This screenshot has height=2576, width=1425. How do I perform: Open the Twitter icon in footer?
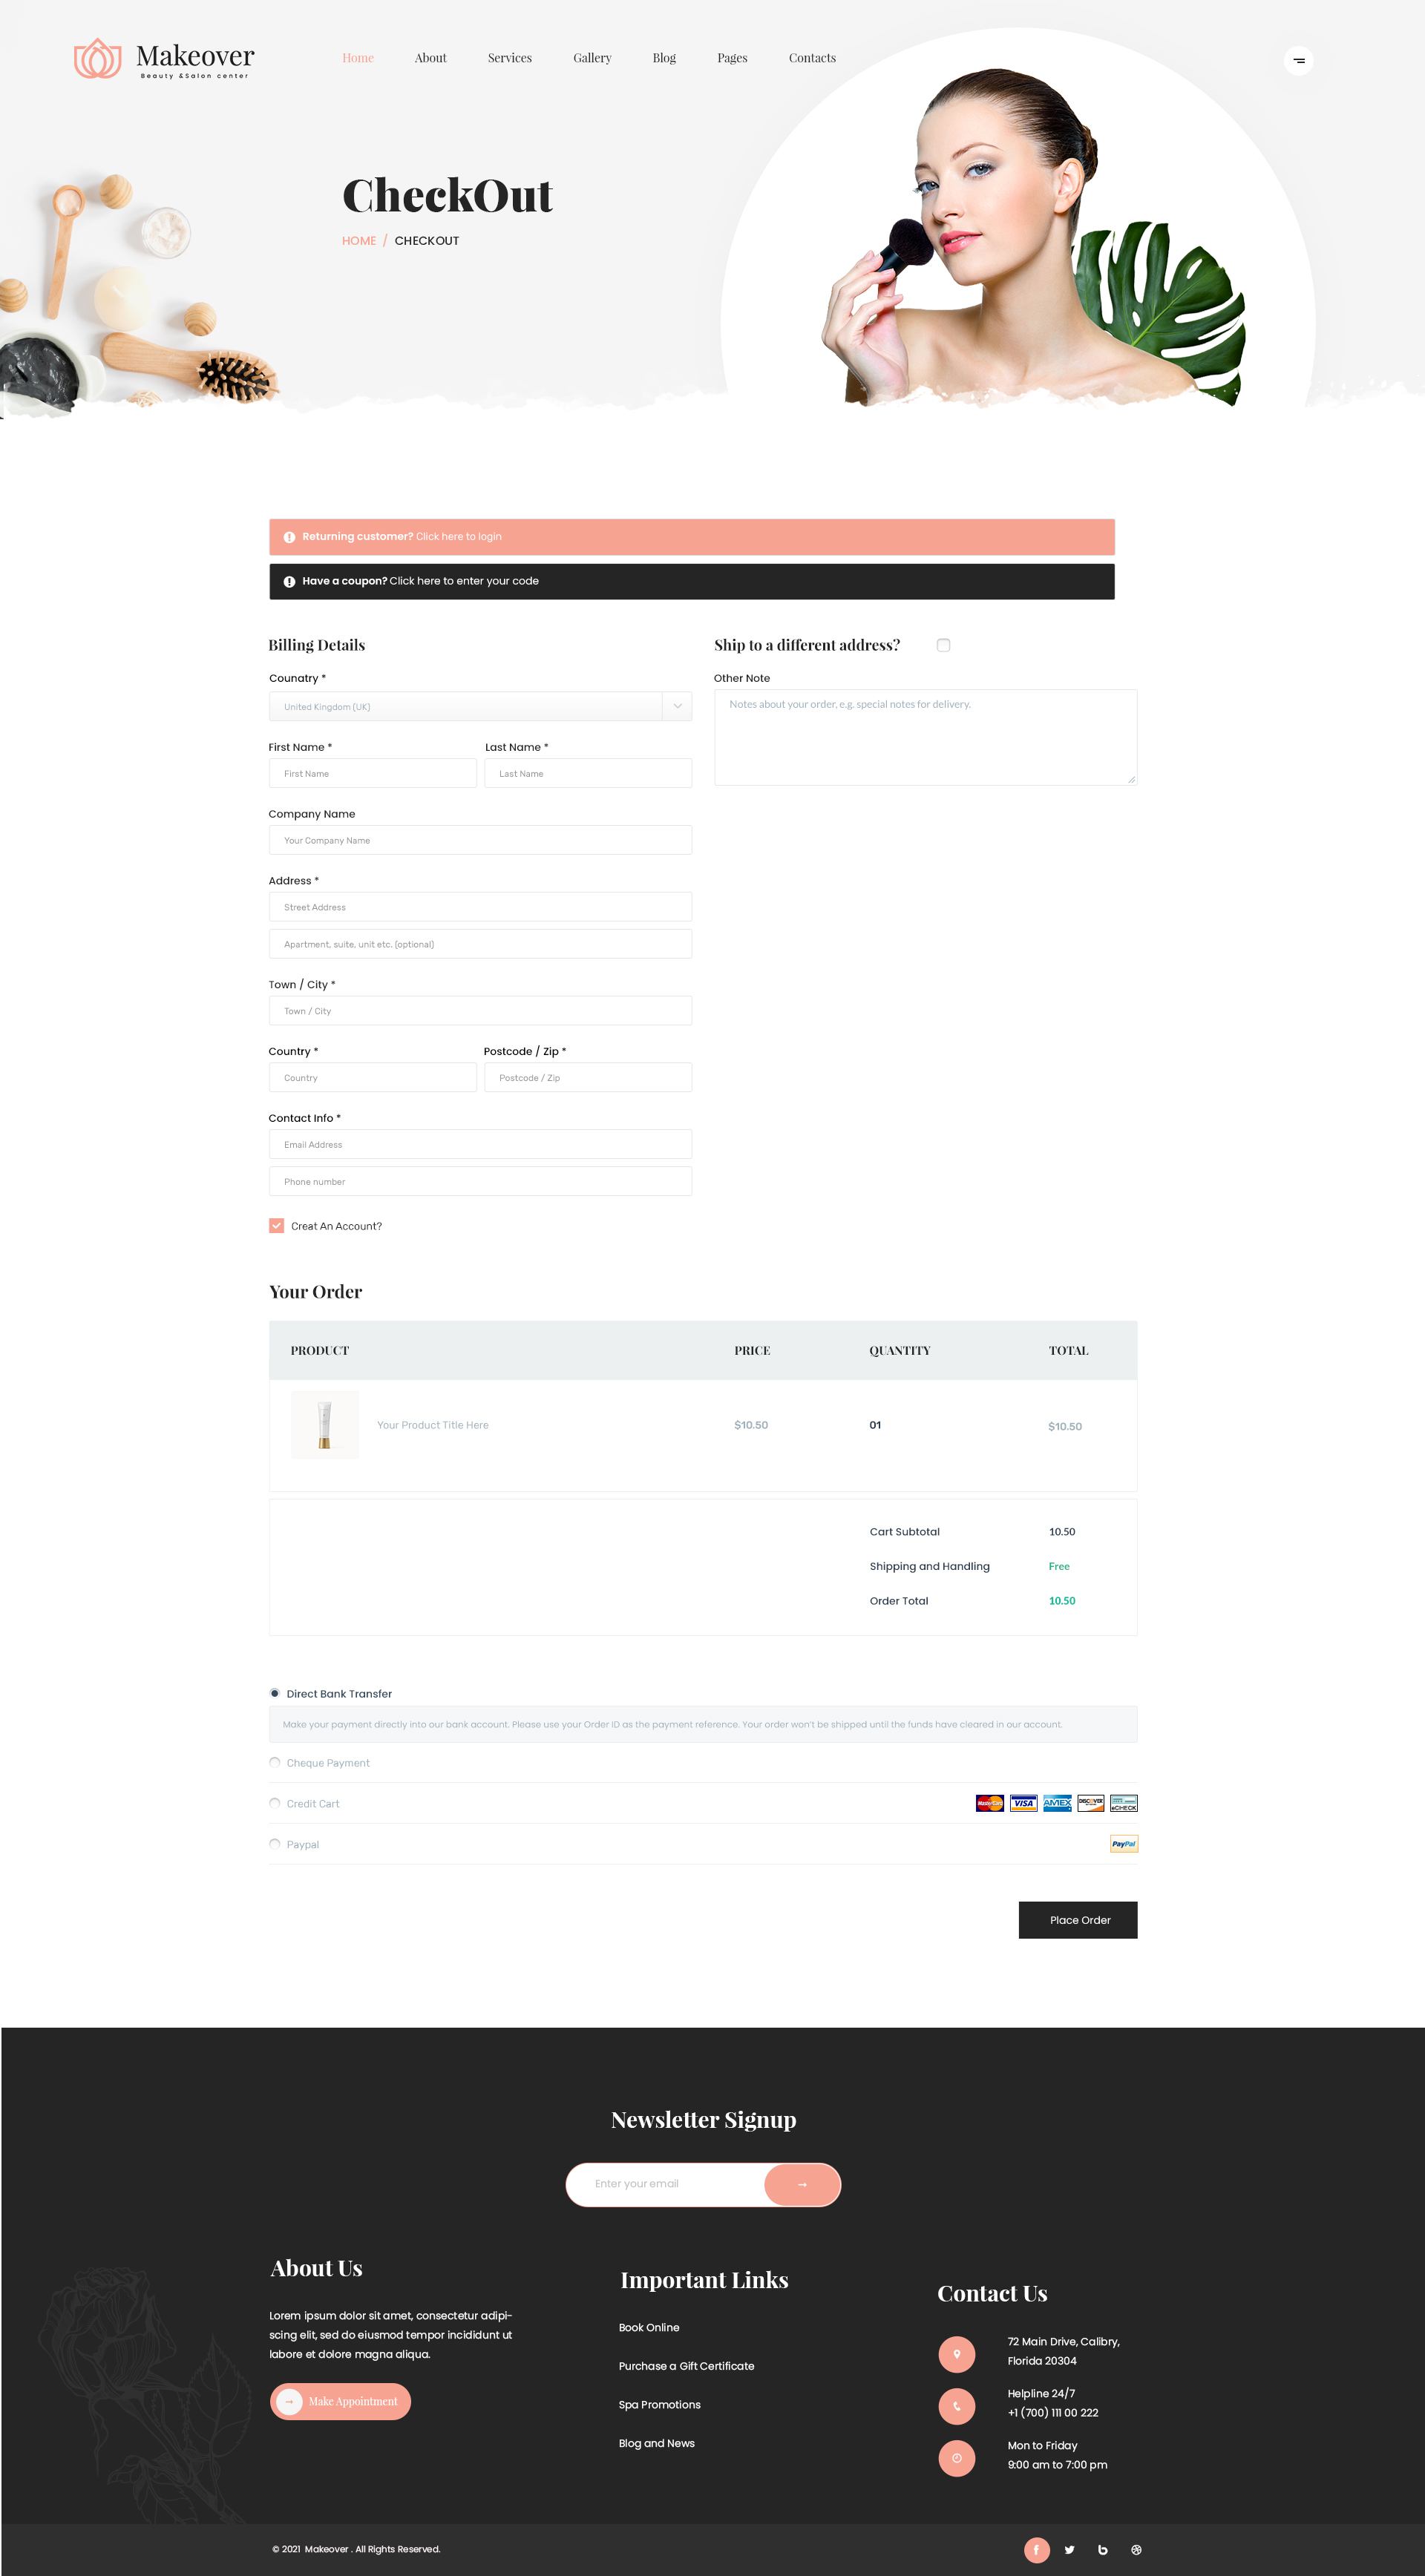coord(1069,2549)
